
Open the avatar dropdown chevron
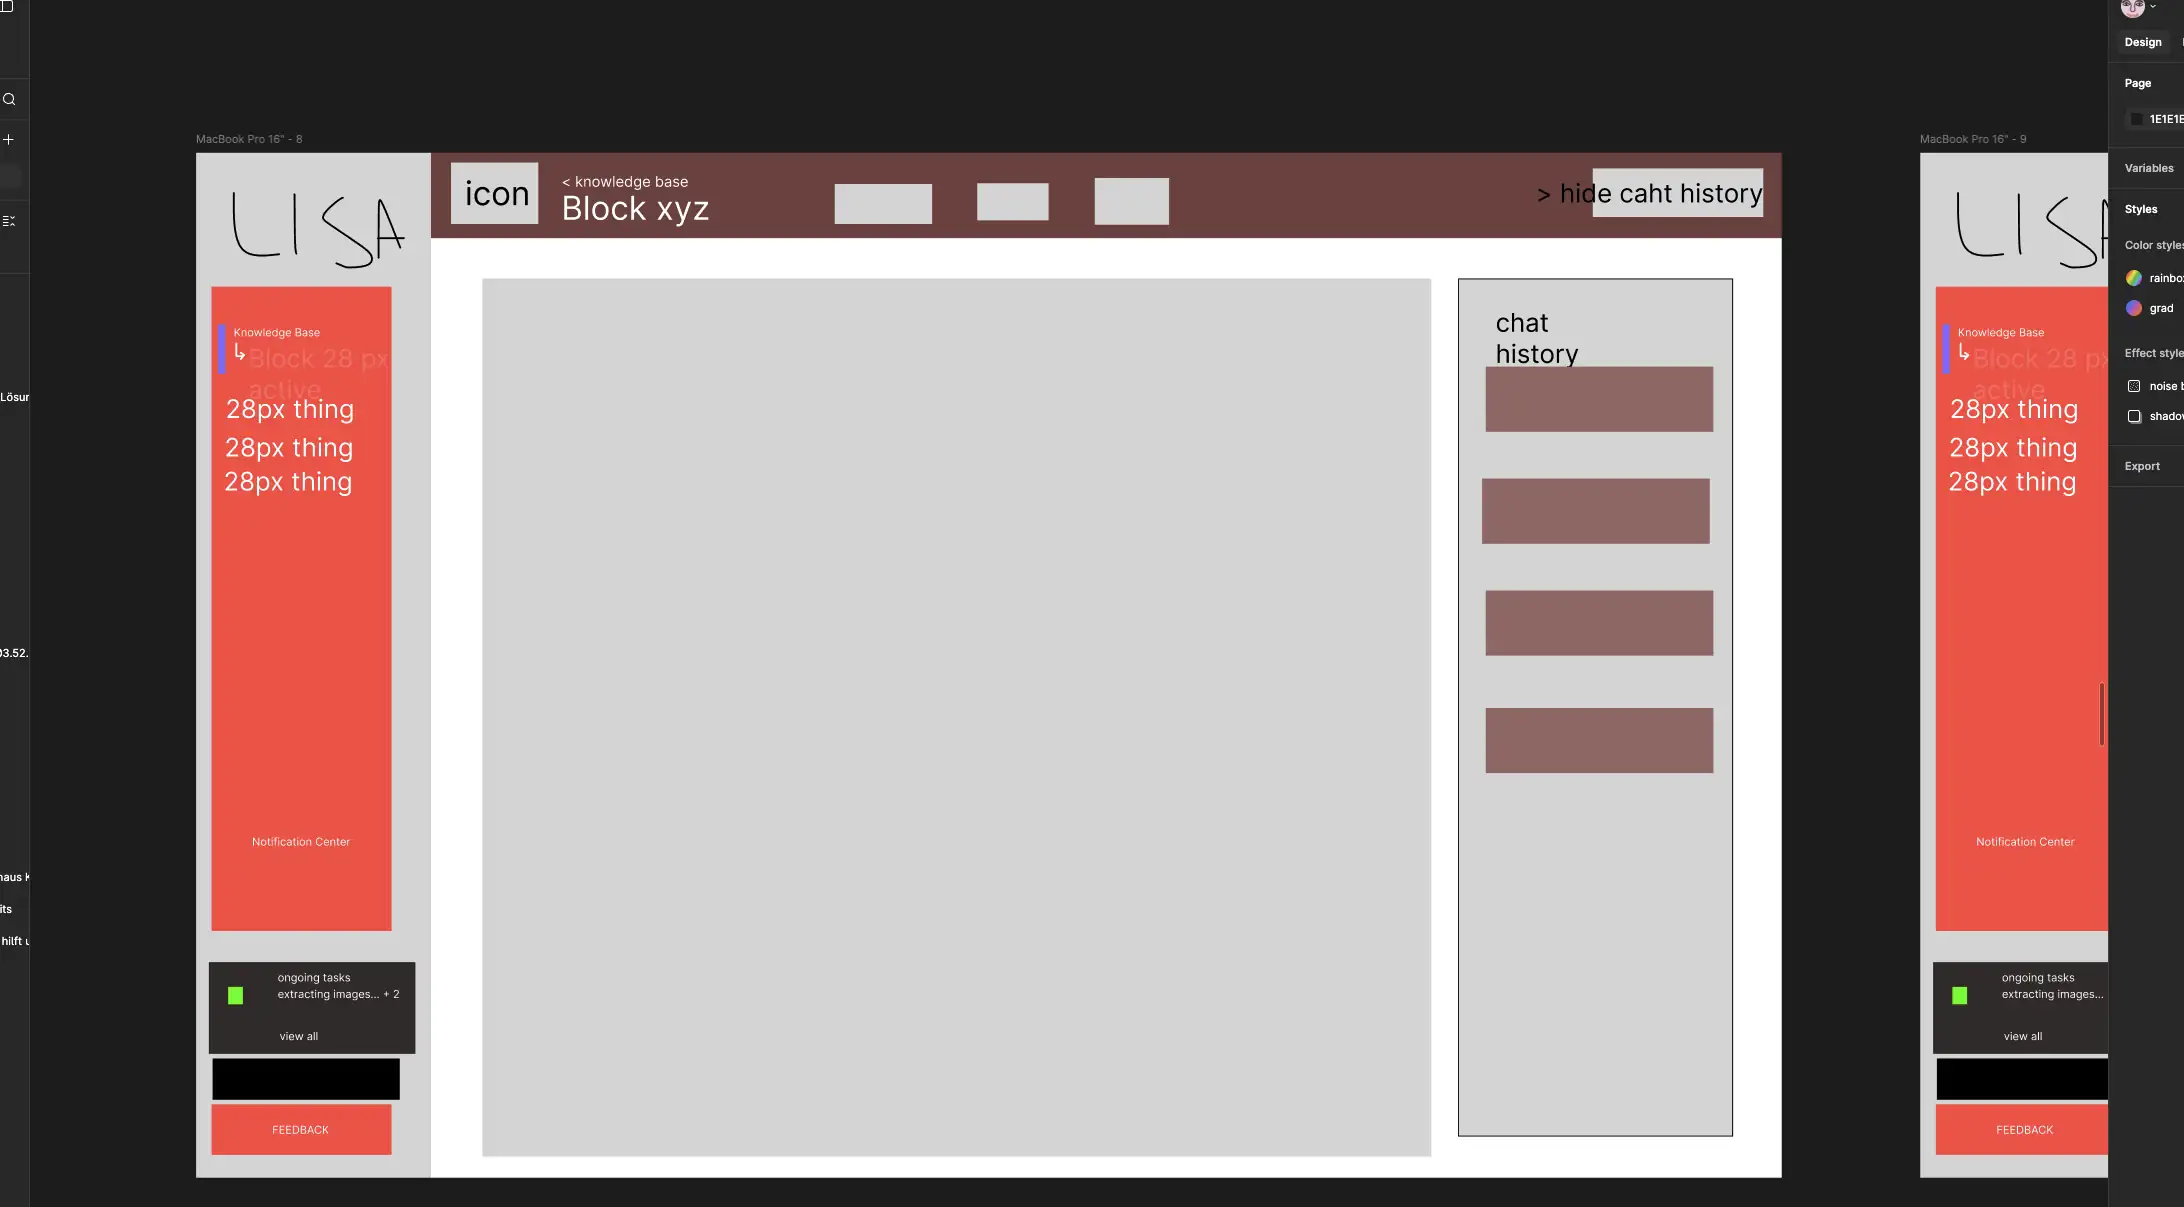coord(2153,7)
